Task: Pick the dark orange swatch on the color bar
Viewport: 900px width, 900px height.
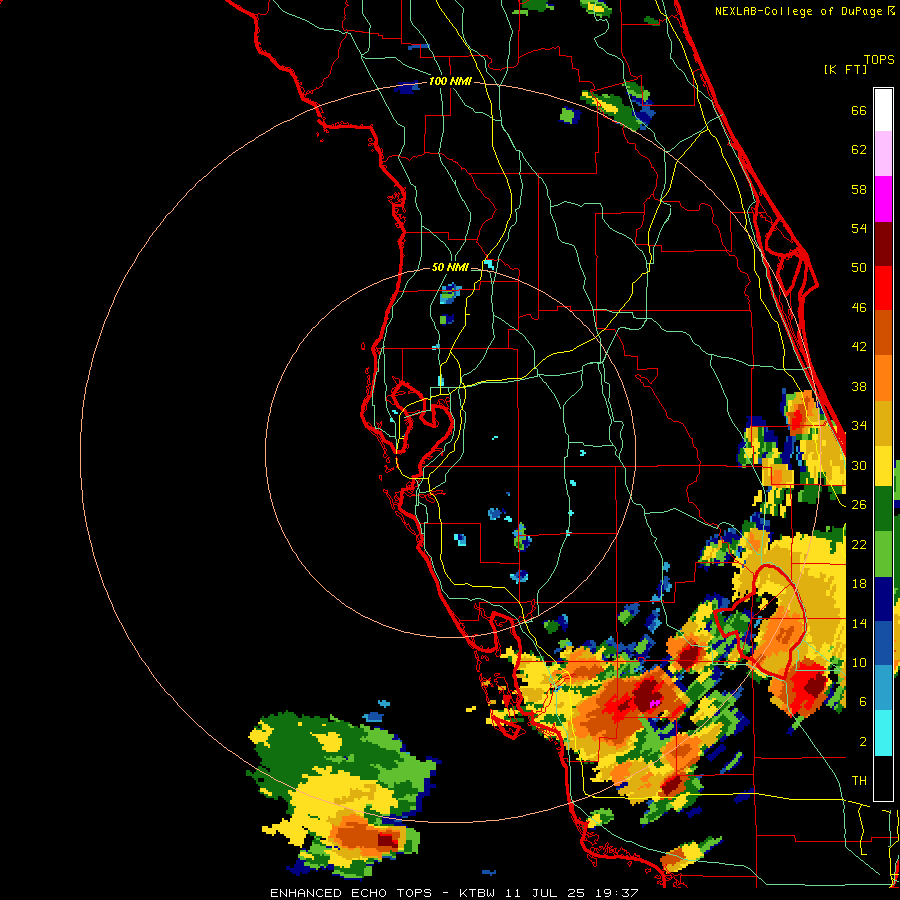Action: pyautogui.click(x=883, y=333)
